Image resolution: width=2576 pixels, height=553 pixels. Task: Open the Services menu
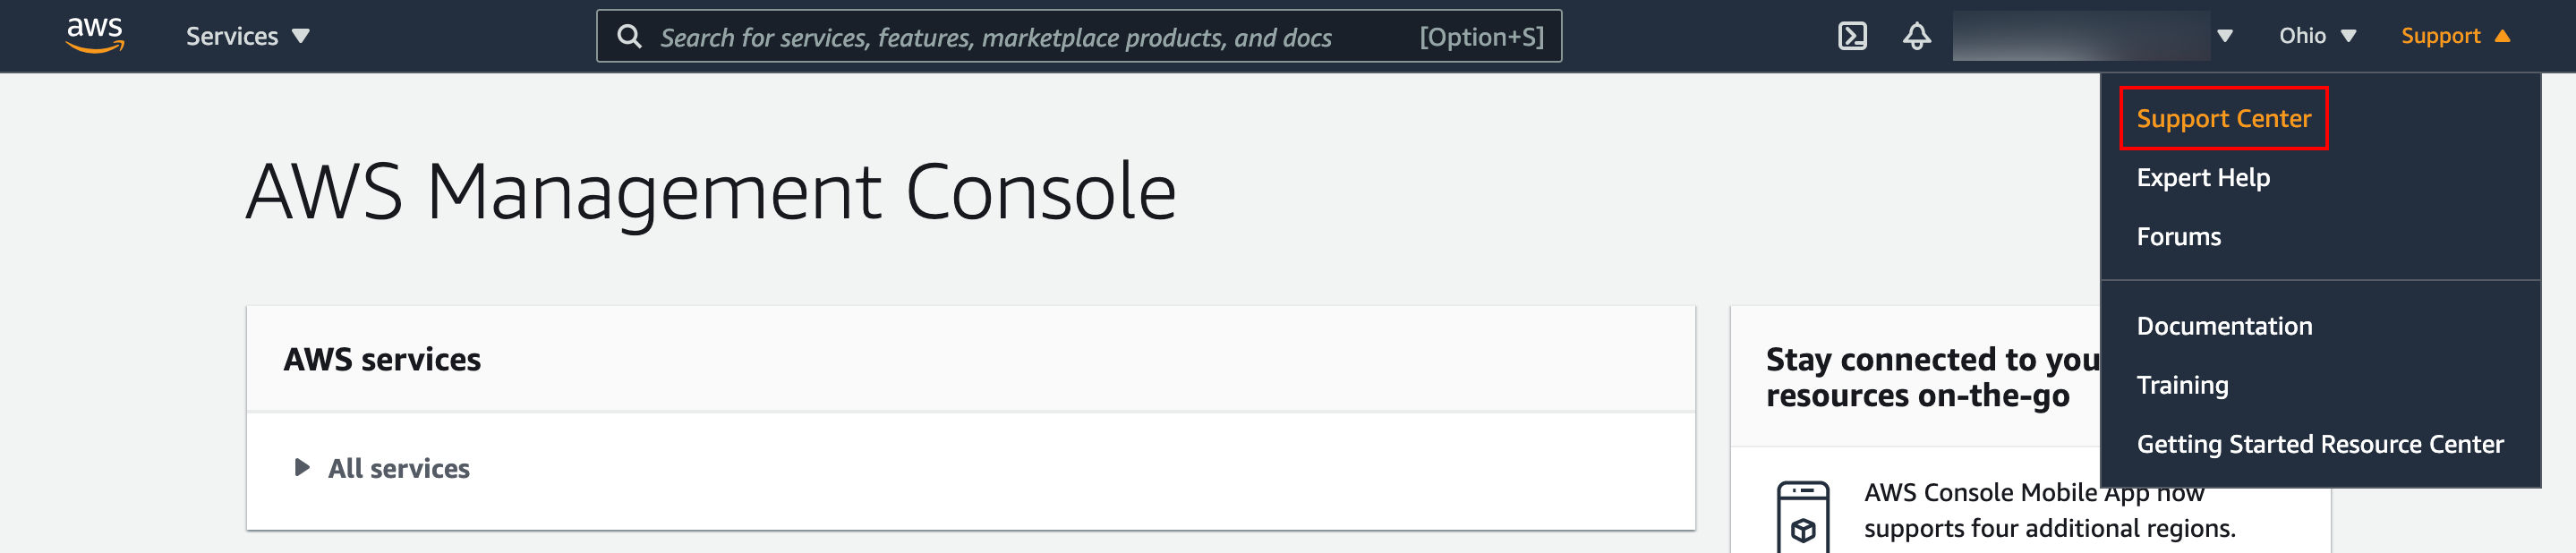[x=246, y=35]
